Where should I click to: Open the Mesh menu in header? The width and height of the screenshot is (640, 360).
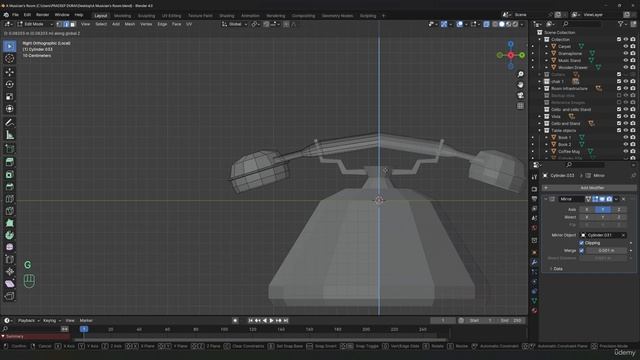tap(130, 24)
